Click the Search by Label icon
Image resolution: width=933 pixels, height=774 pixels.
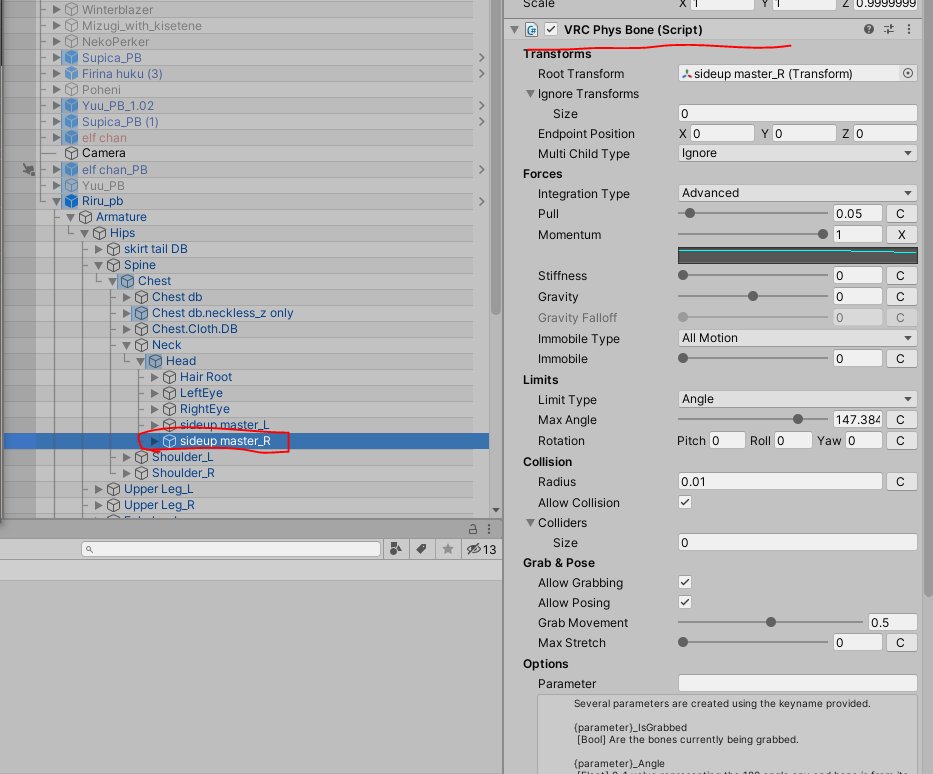point(421,549)
